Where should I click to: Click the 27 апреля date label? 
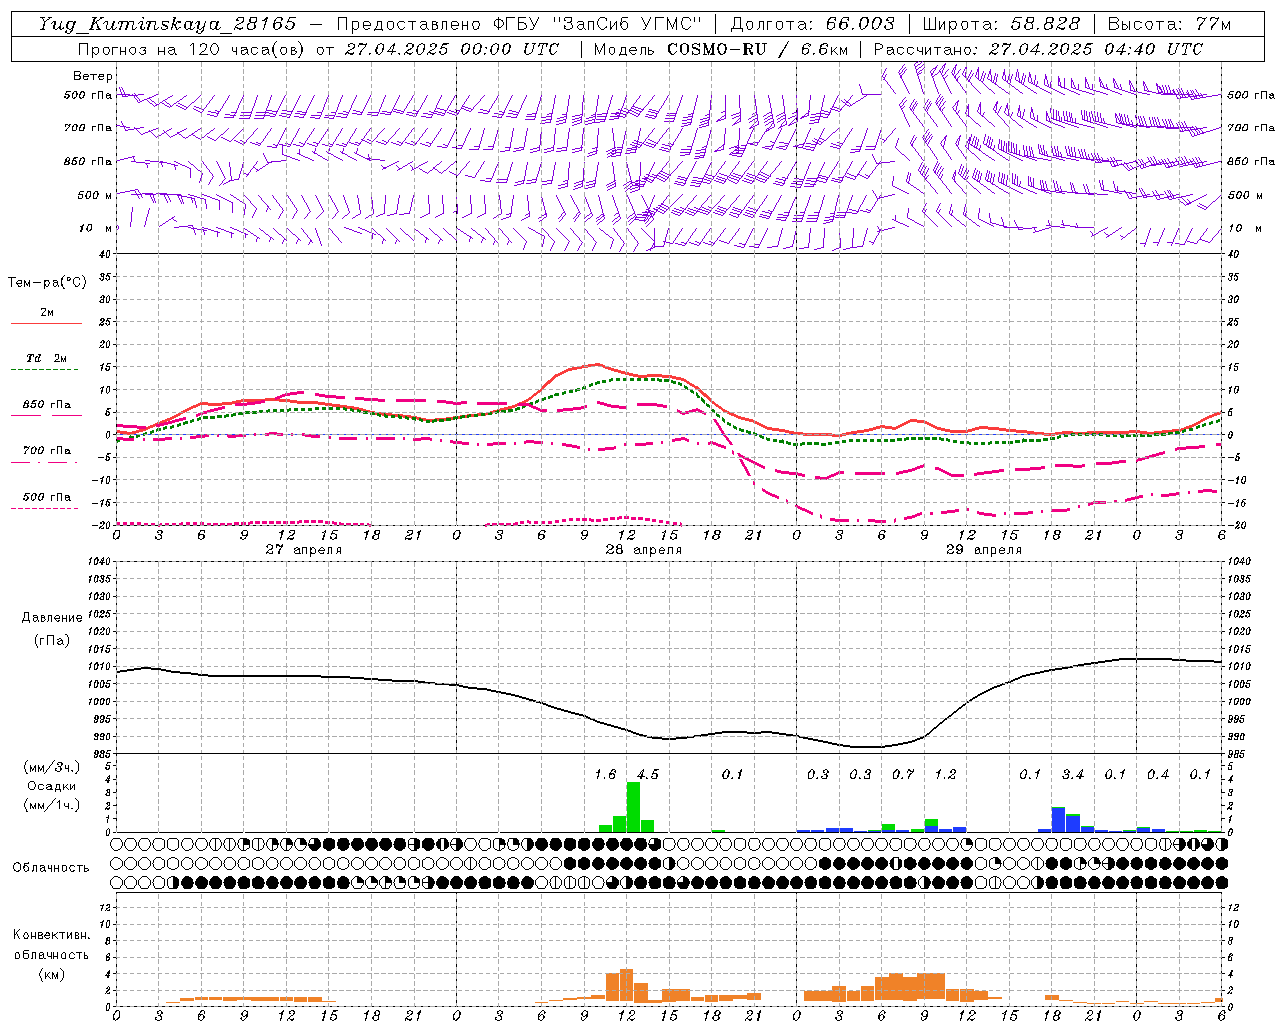tap(303, 550)
